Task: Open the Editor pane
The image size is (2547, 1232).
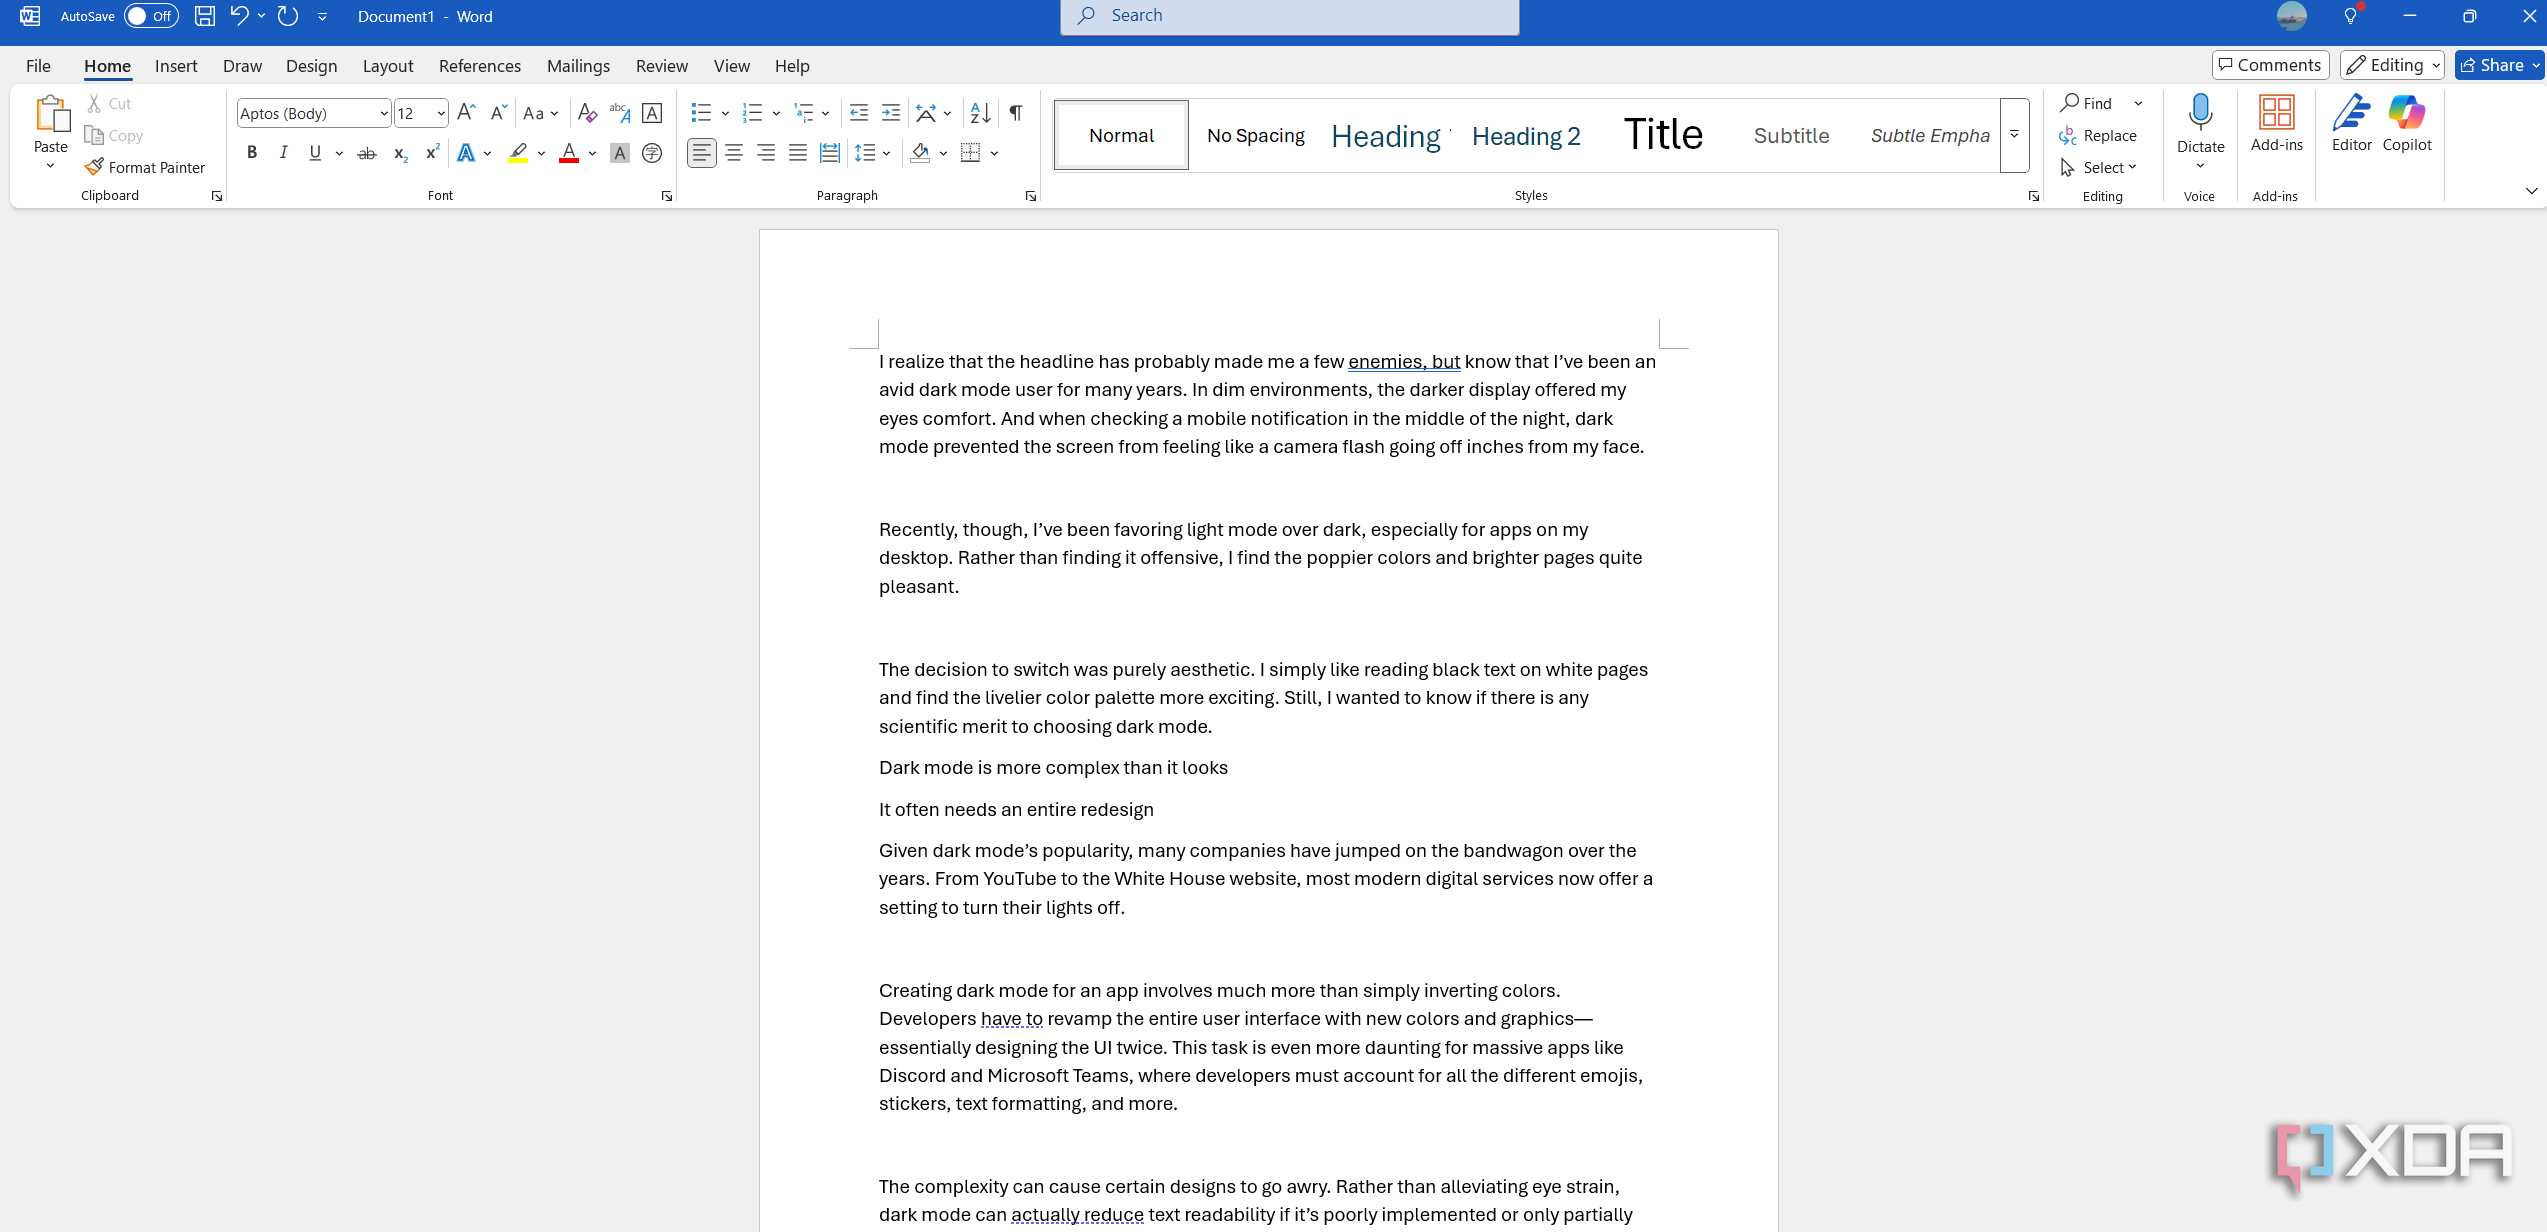Action: tap(2351, 124)
